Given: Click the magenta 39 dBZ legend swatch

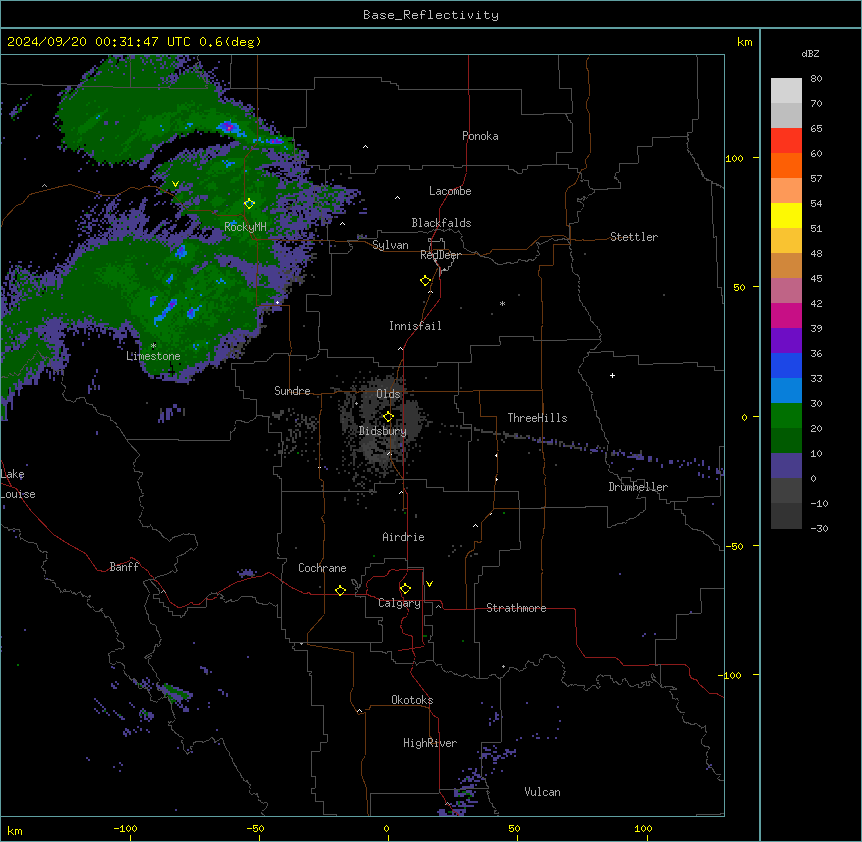Looking at the screenshot, I should (786, 315).
